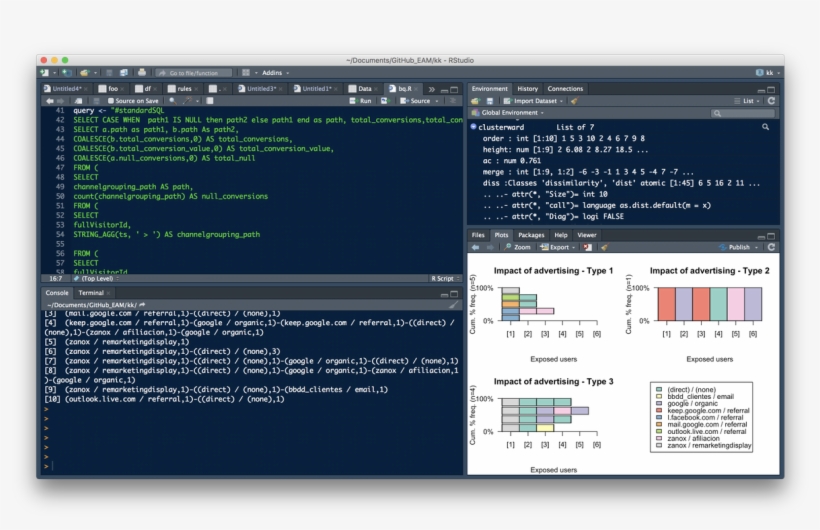Close the bq.R tab
This screenshot has height=530, width=820.
(416, 89)
